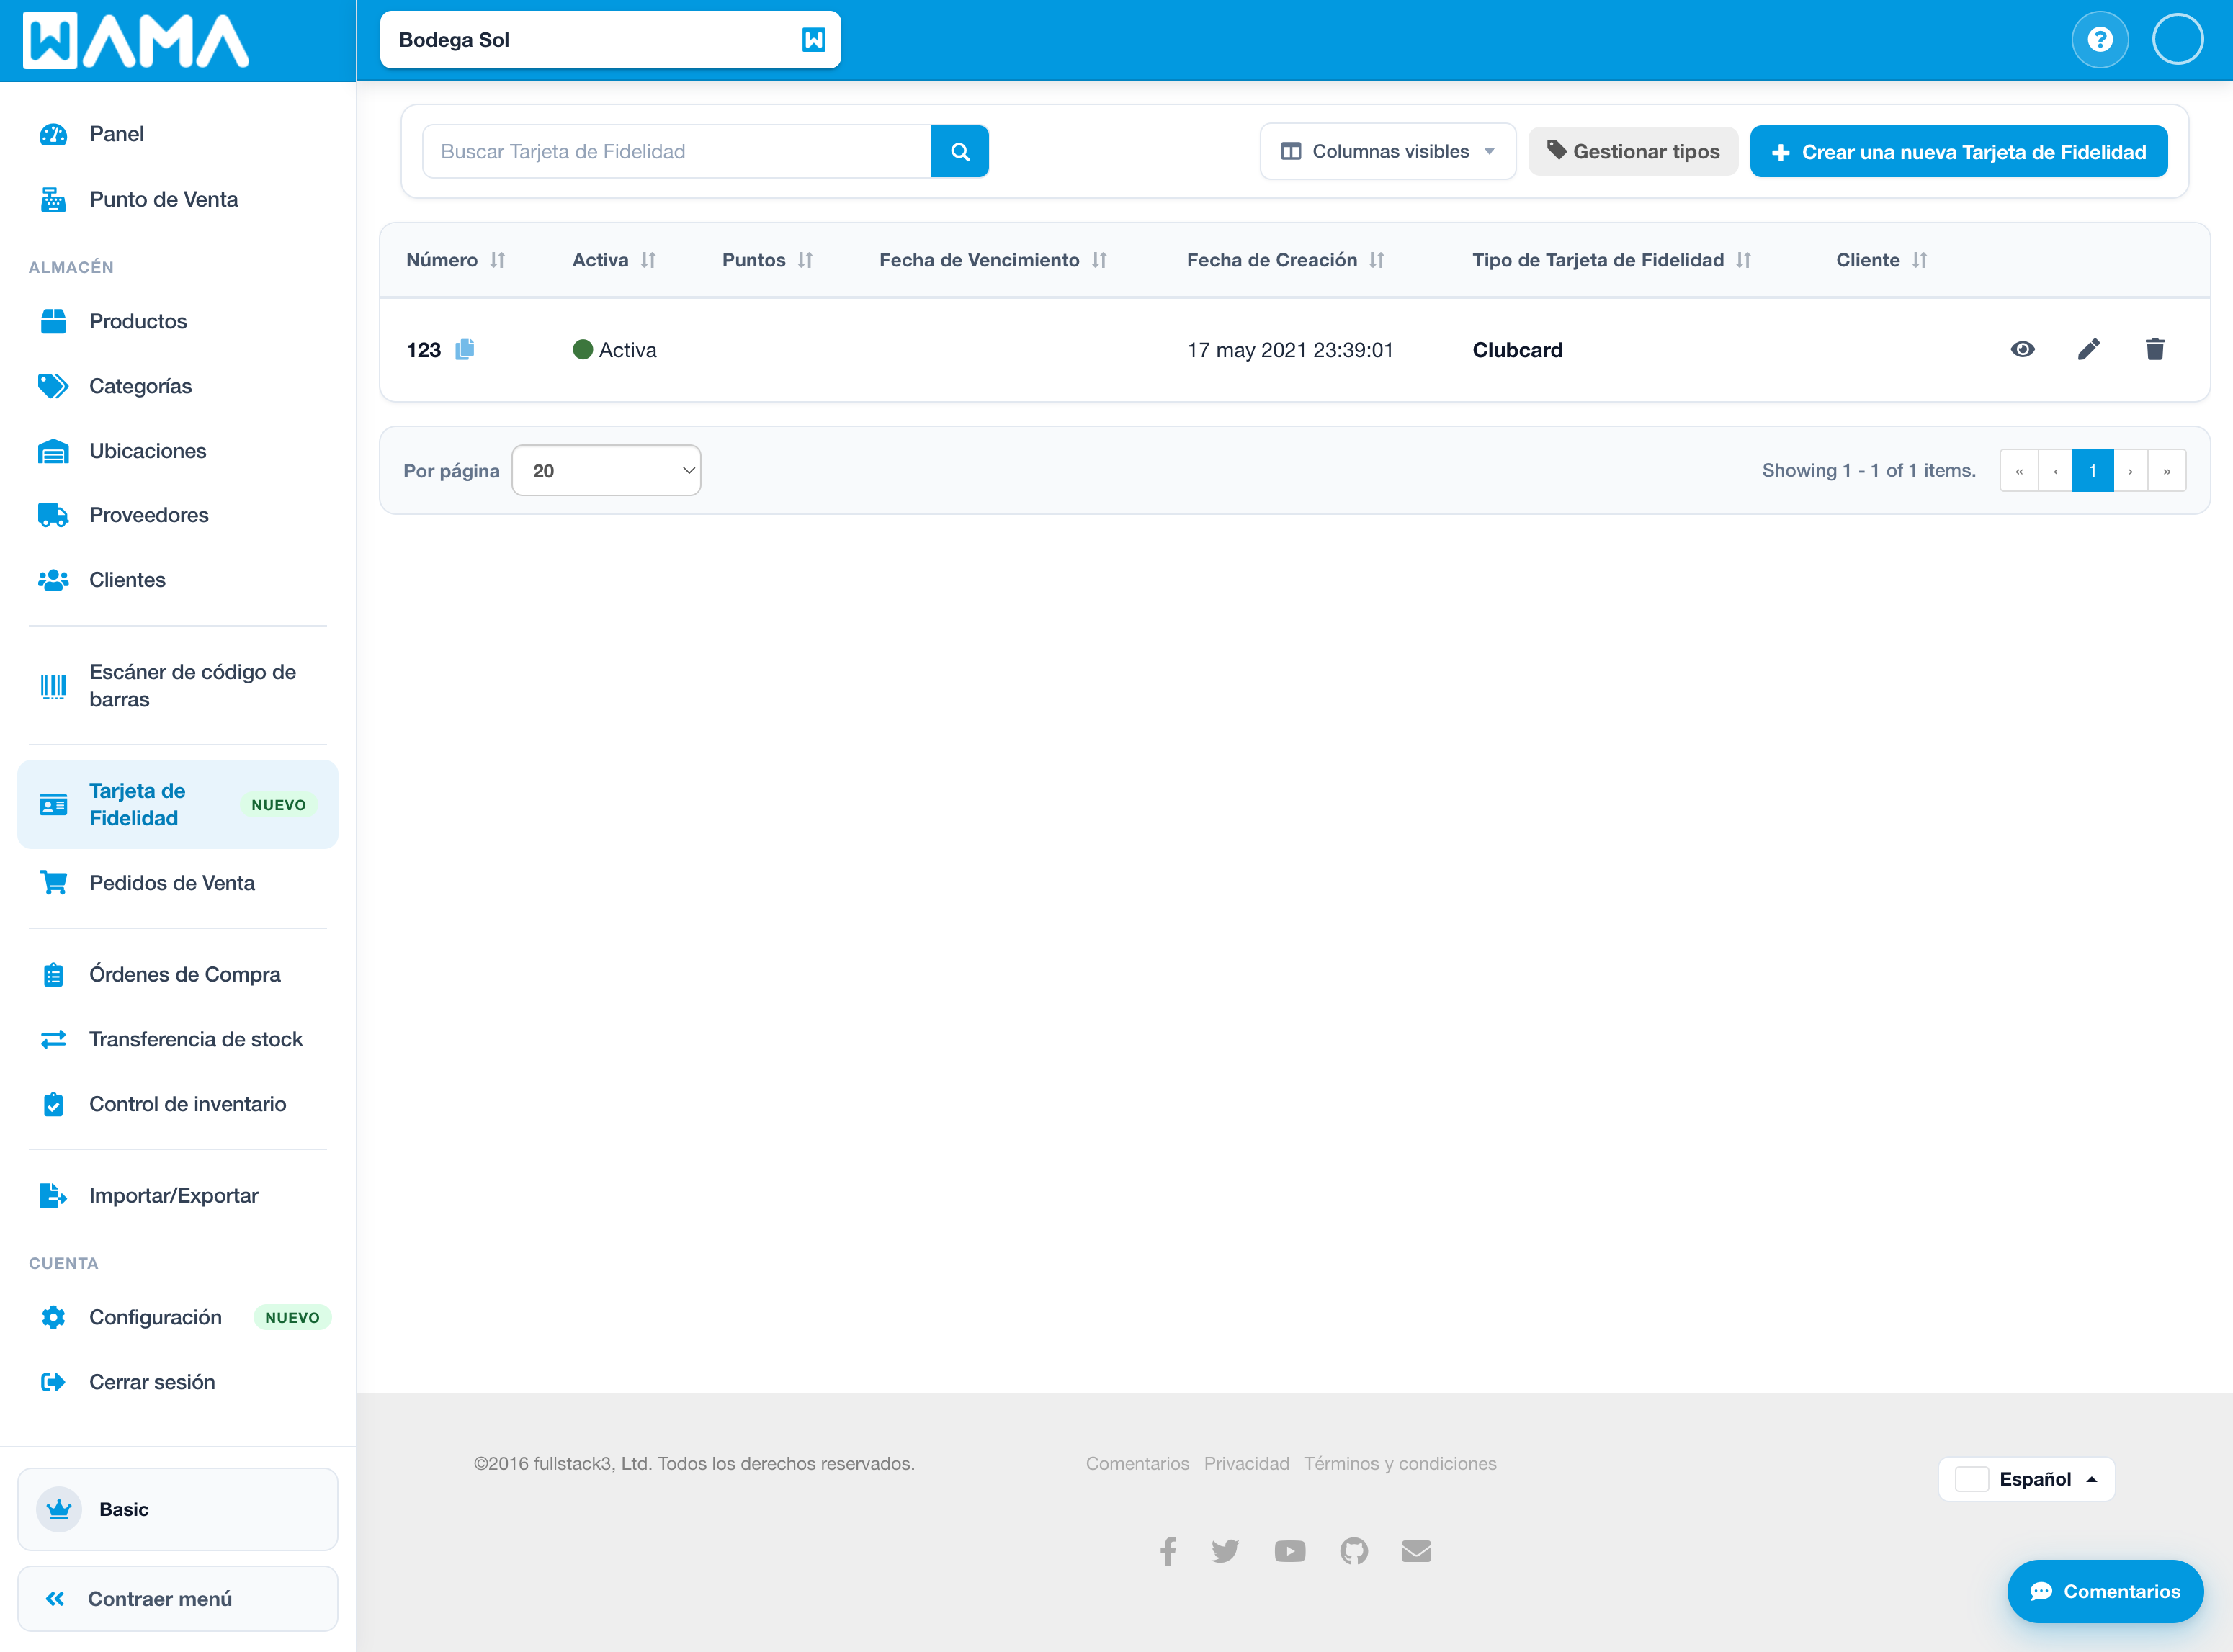The width and height of the screenshot is (2233, 1652).
Task: Open the YouTube footer icon
Action: [x=1289, y=1550]
